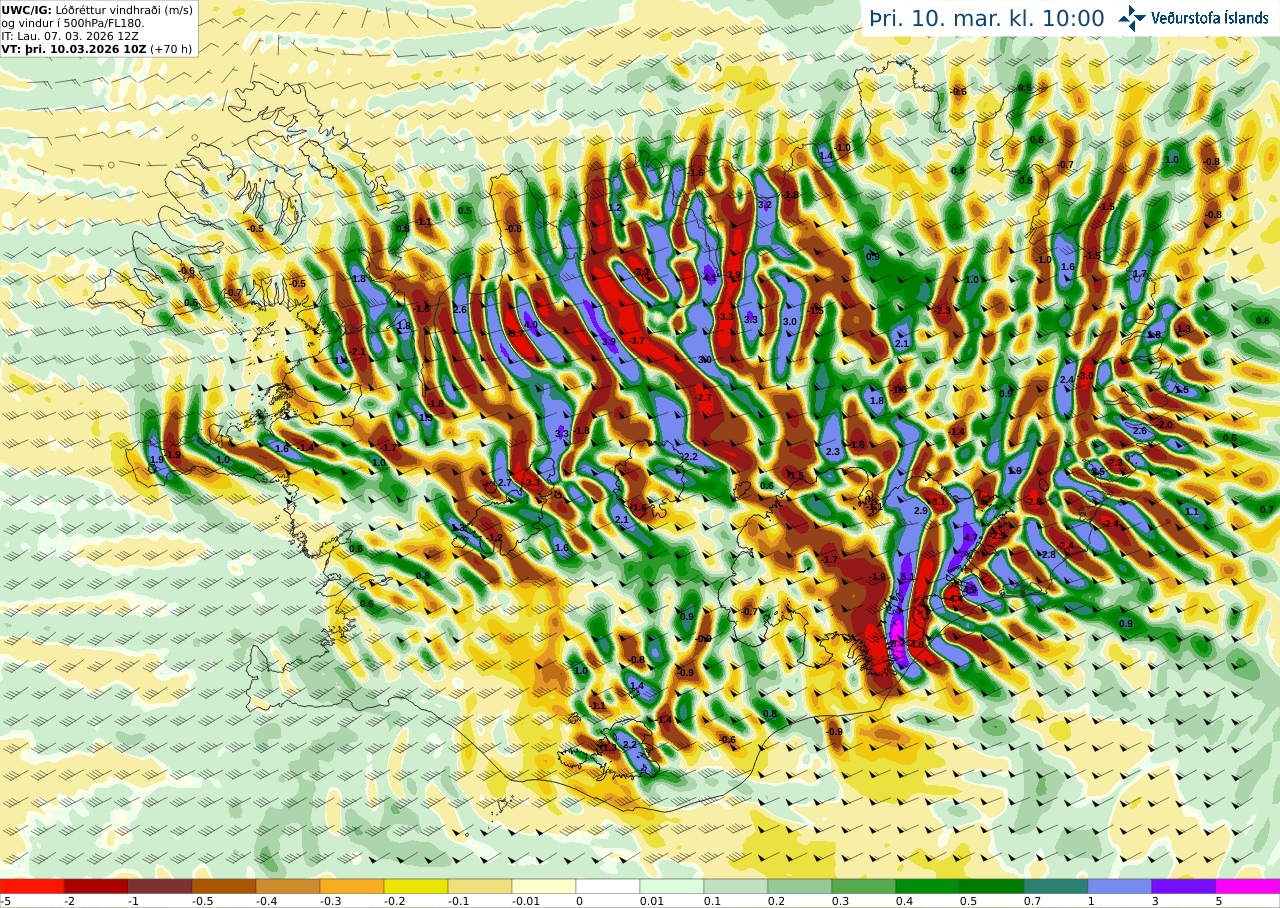The width and height of the screenshot is (1280, 908).
Task: Select the dark red legend swatch (-2 to -1)
Action: coord(96,886)
